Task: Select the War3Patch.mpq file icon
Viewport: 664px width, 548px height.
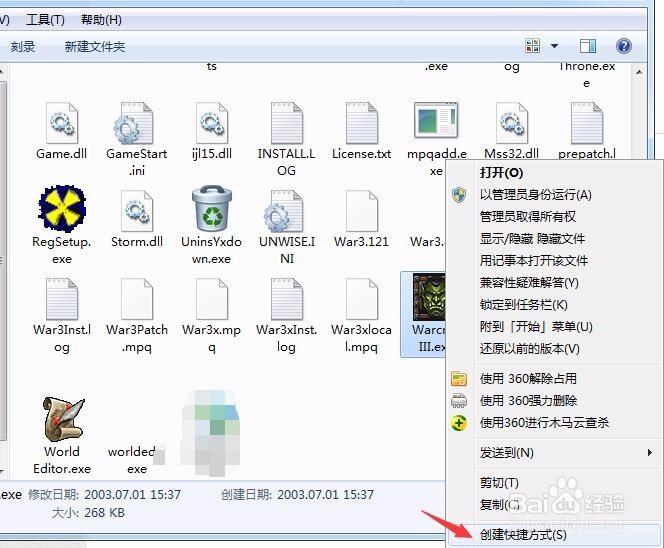Action: coord(137,299)
